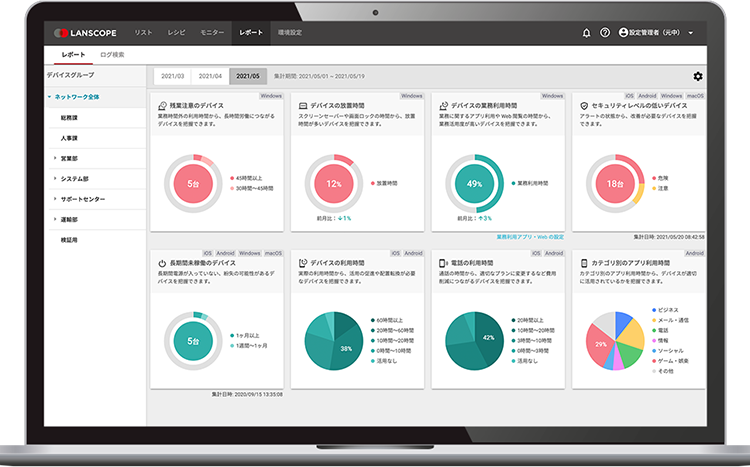750x467 pixels.
Task: Click the 29% category pie chart
Action: point(615,341)
